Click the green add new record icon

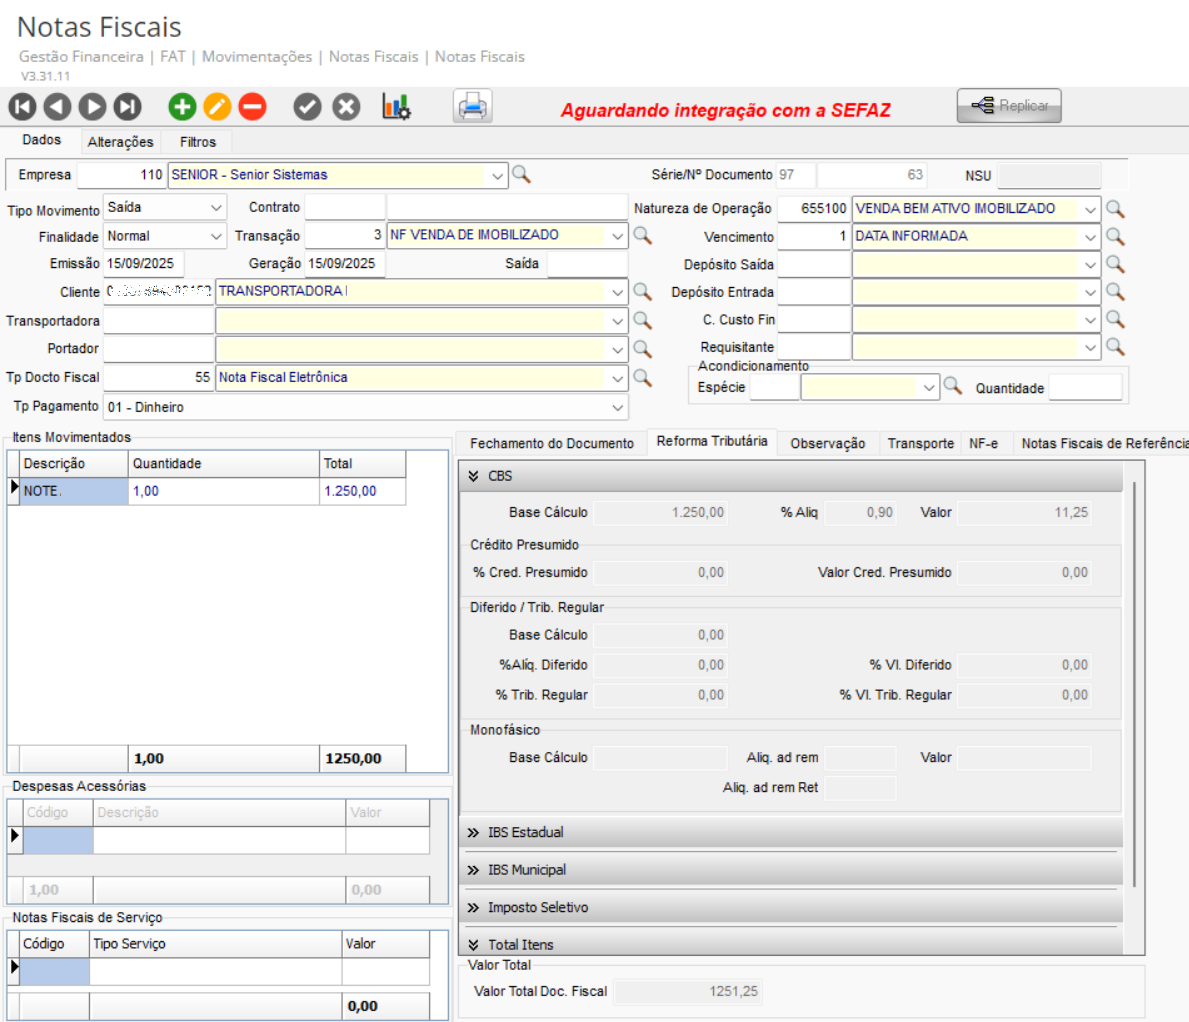[182, 106]
